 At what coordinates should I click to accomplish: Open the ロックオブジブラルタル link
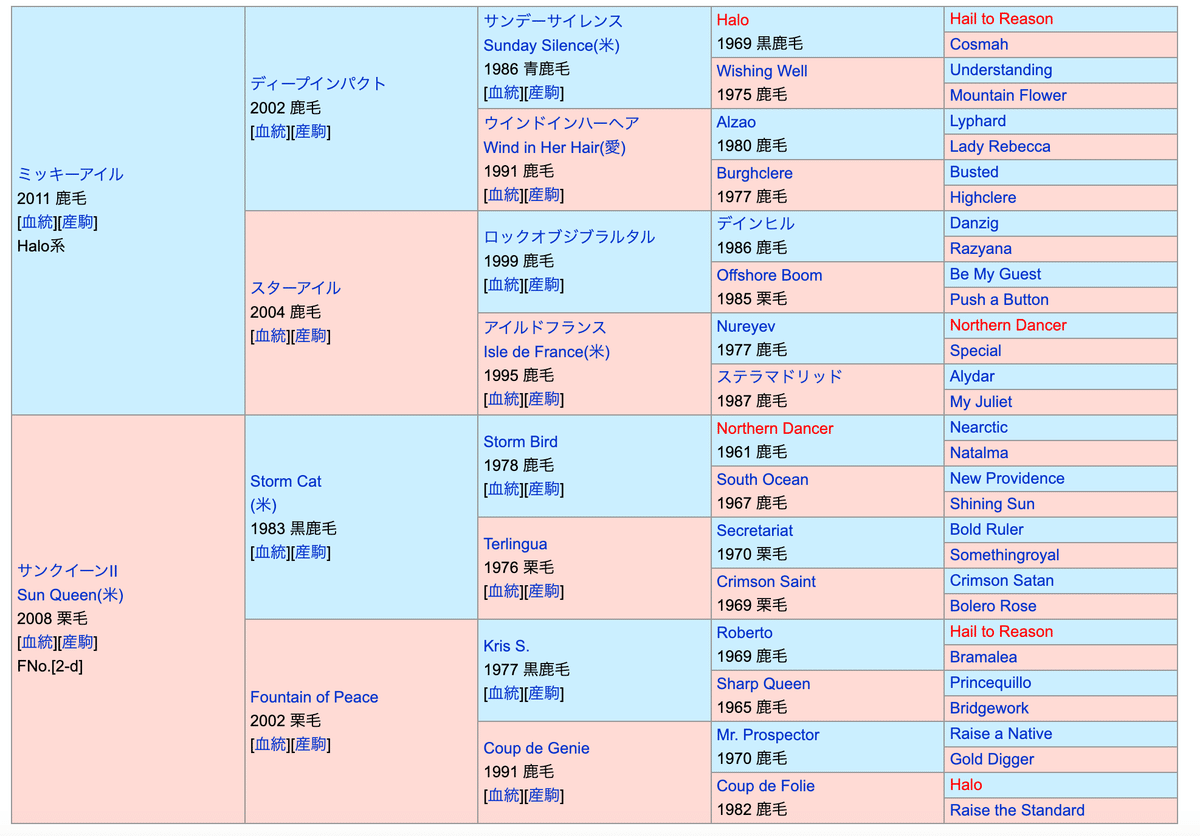[569, 237]
